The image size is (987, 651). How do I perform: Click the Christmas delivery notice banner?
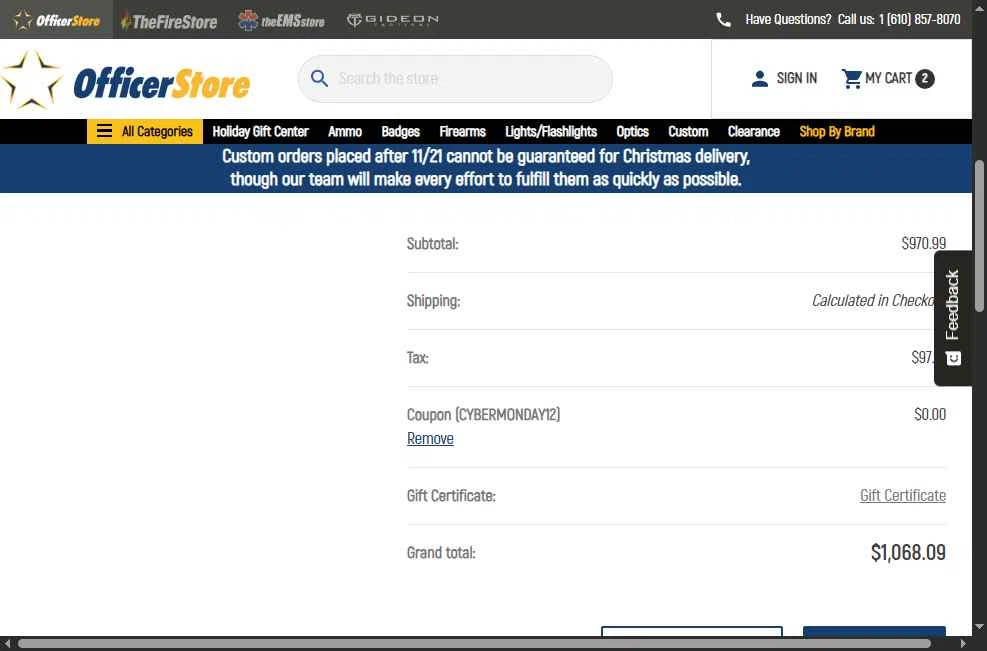[x=485, y=168]
